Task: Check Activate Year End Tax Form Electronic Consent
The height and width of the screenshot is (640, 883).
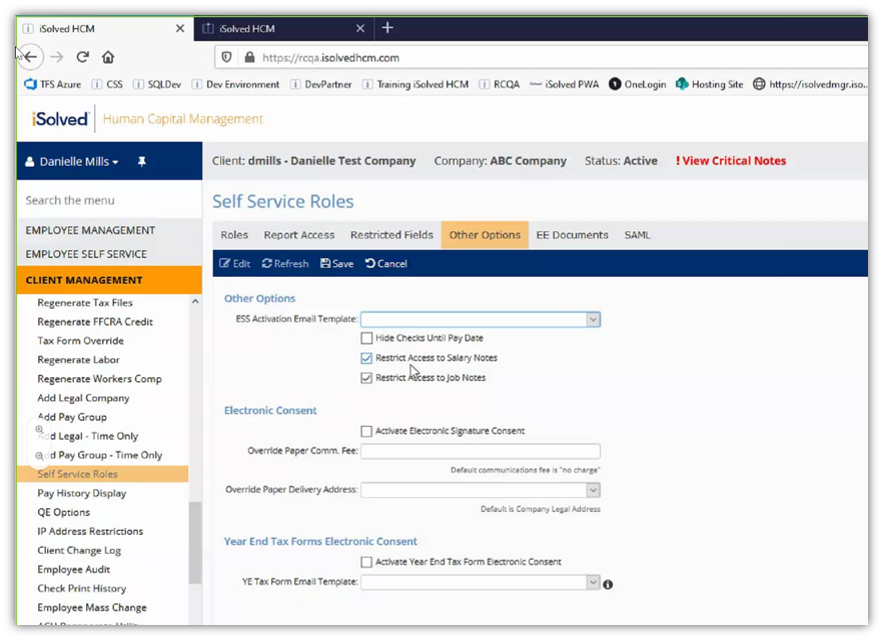Action: 367,562
